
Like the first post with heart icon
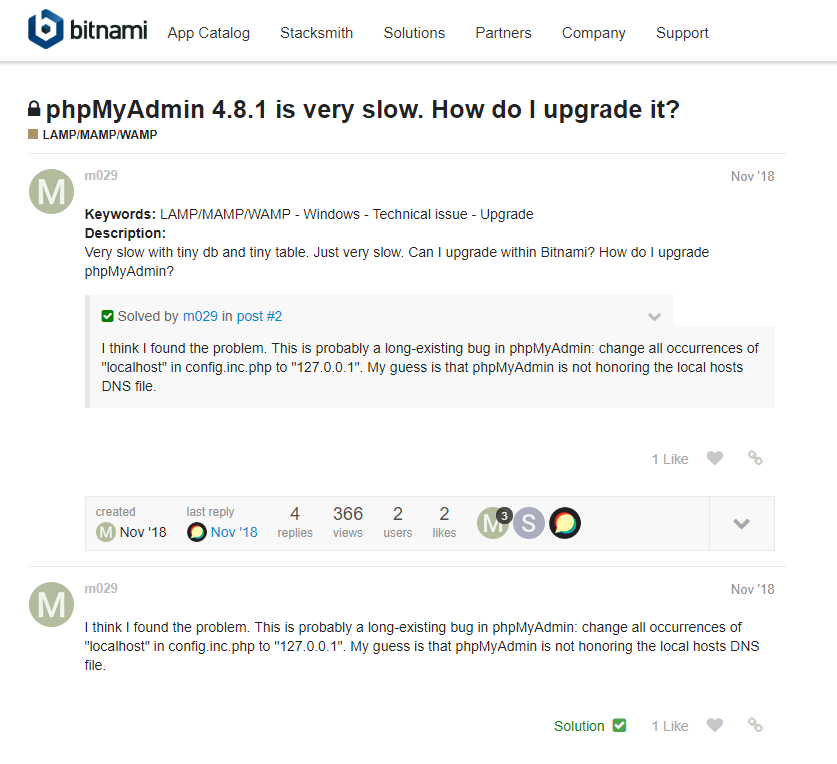point(715,458)
